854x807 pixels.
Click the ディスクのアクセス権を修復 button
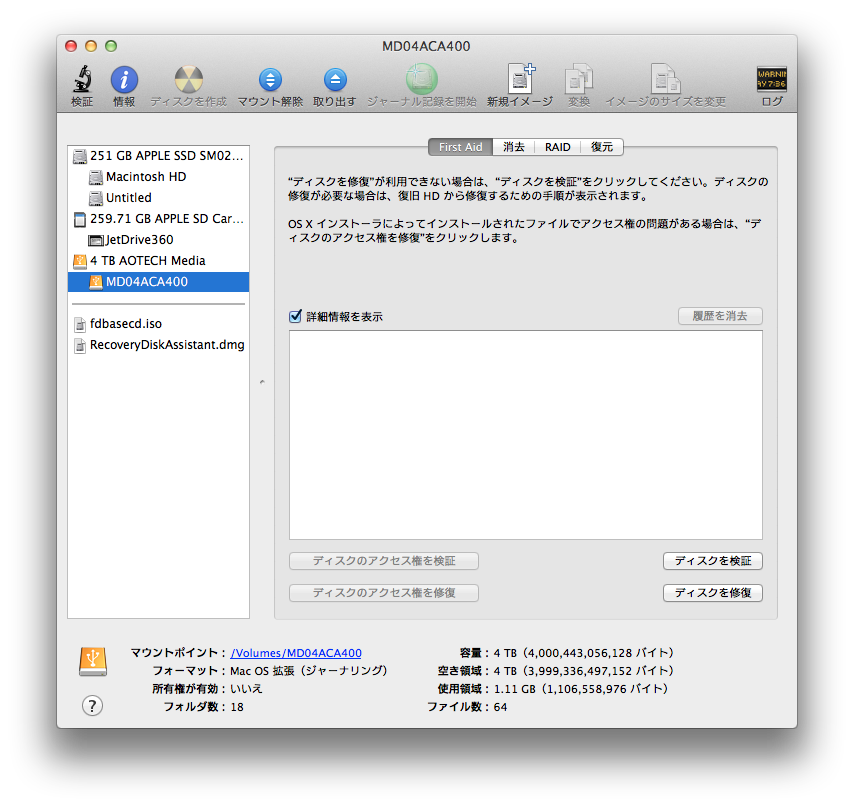pyautogui.click(x=384, y=593)
